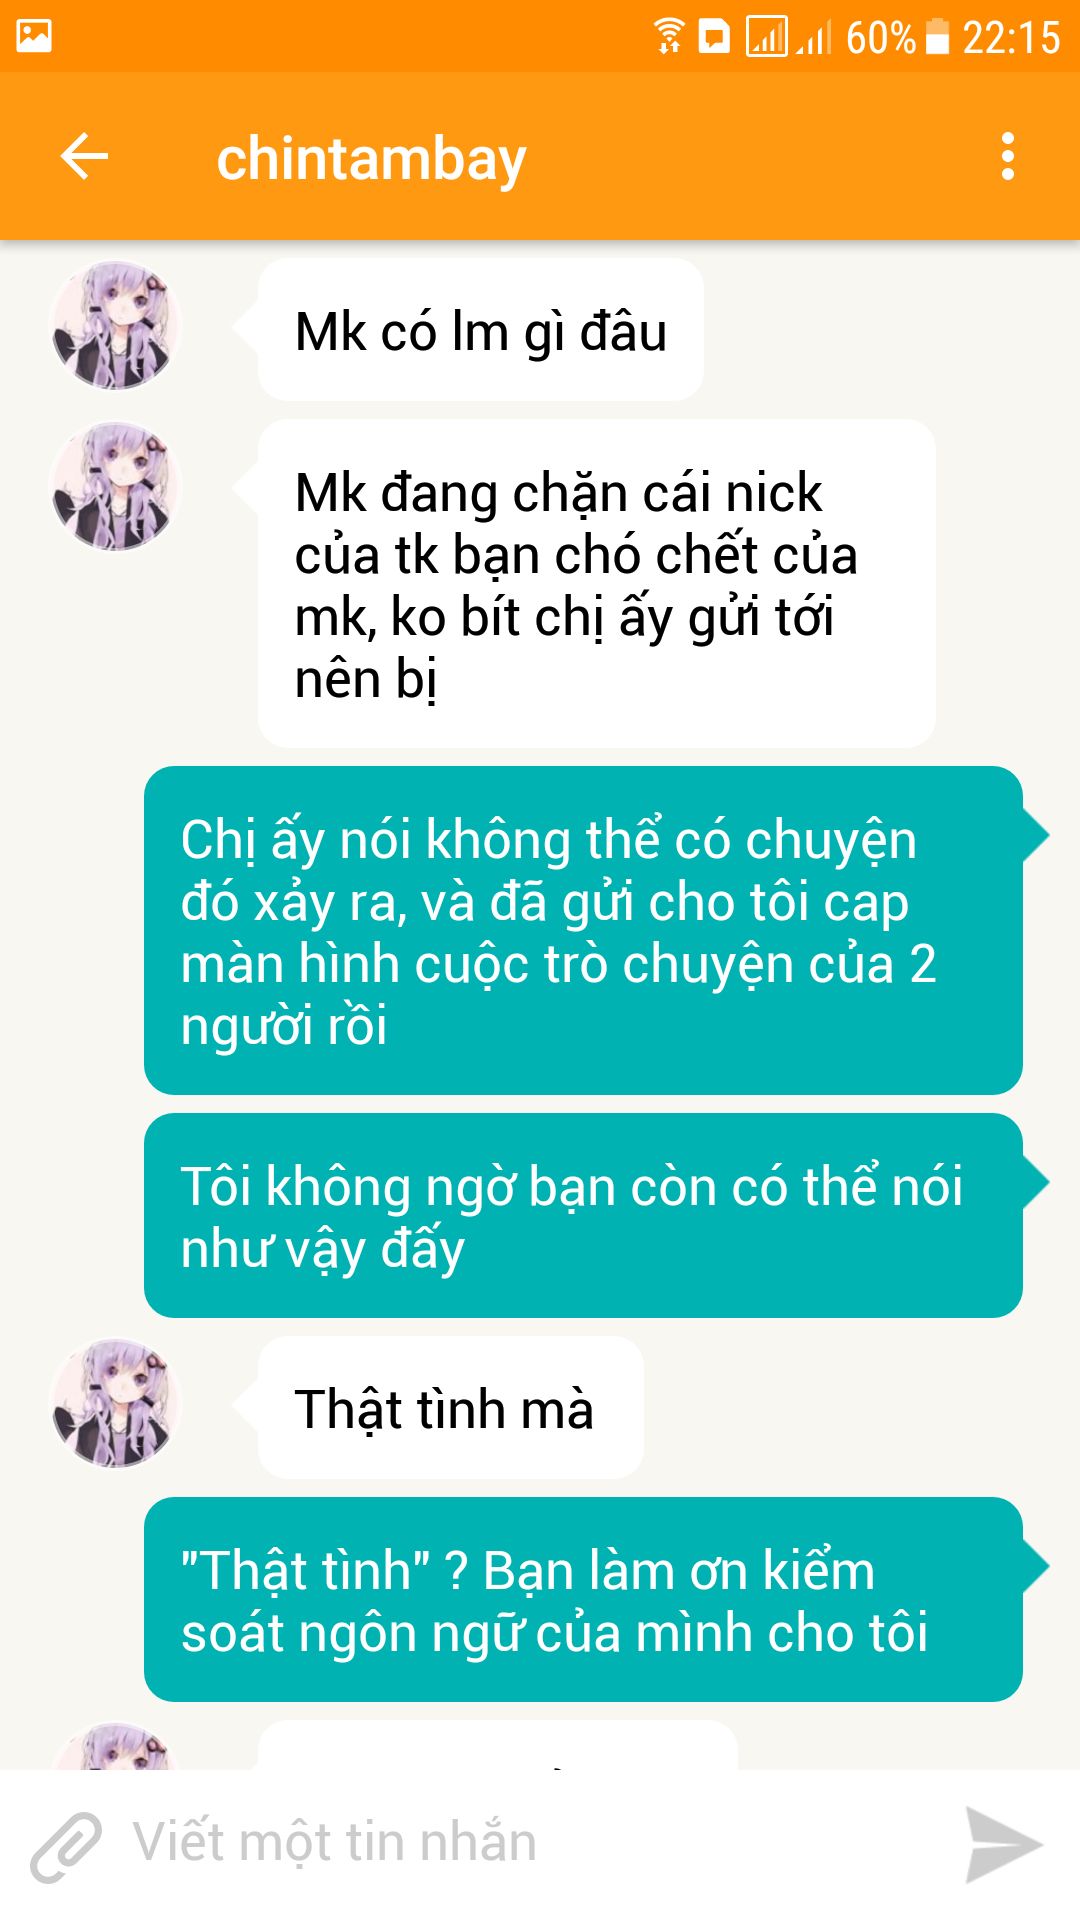
Task: Tap the chintambay chat title
Action: tap(371, 159)
